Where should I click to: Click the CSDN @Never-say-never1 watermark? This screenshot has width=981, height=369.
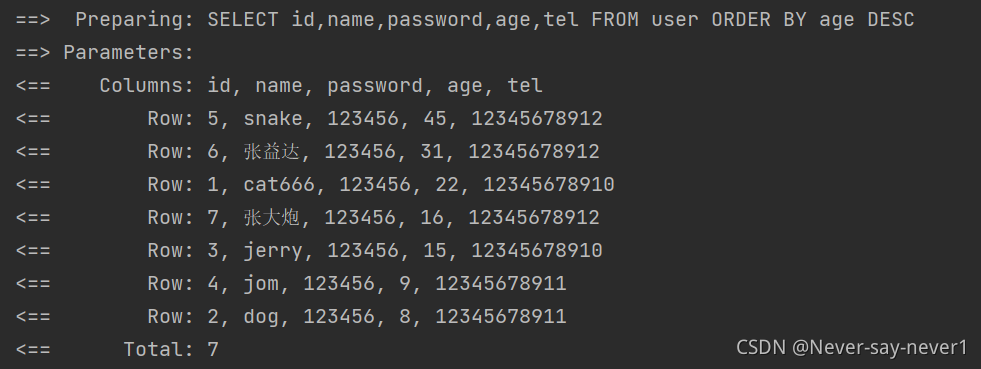(x=851, y=347)
